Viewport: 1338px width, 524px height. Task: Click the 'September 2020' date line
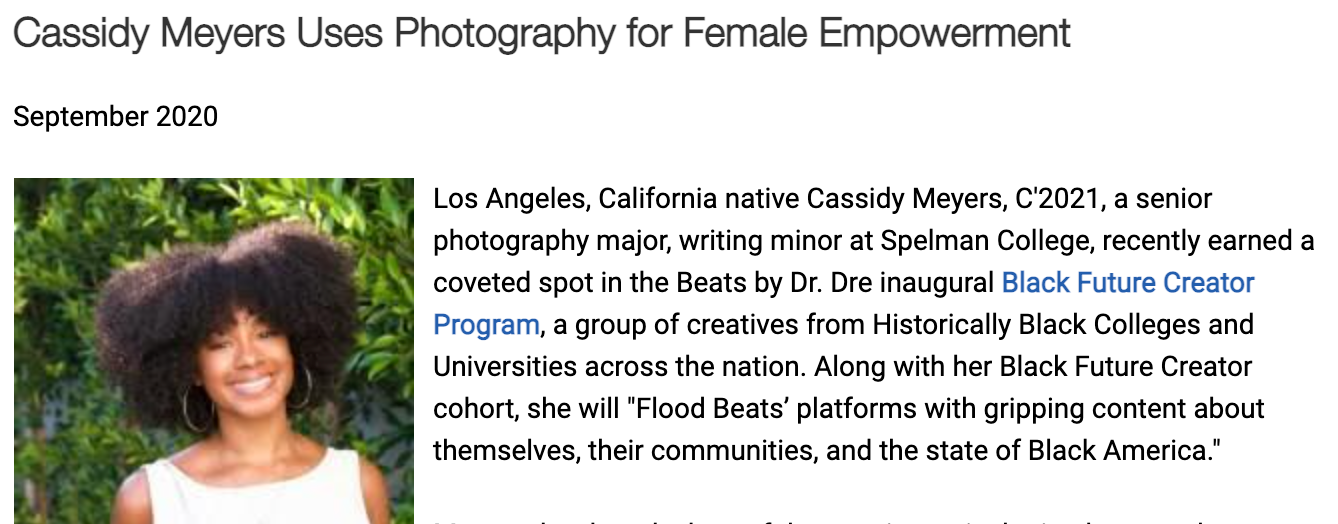pyautogui.click(x=116, y=117)
